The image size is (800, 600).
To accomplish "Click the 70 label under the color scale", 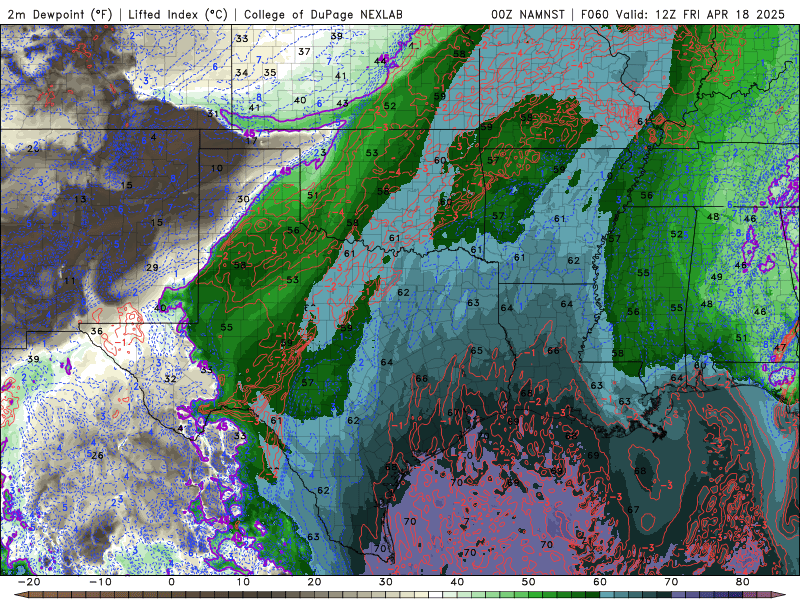I will [671, 582].
